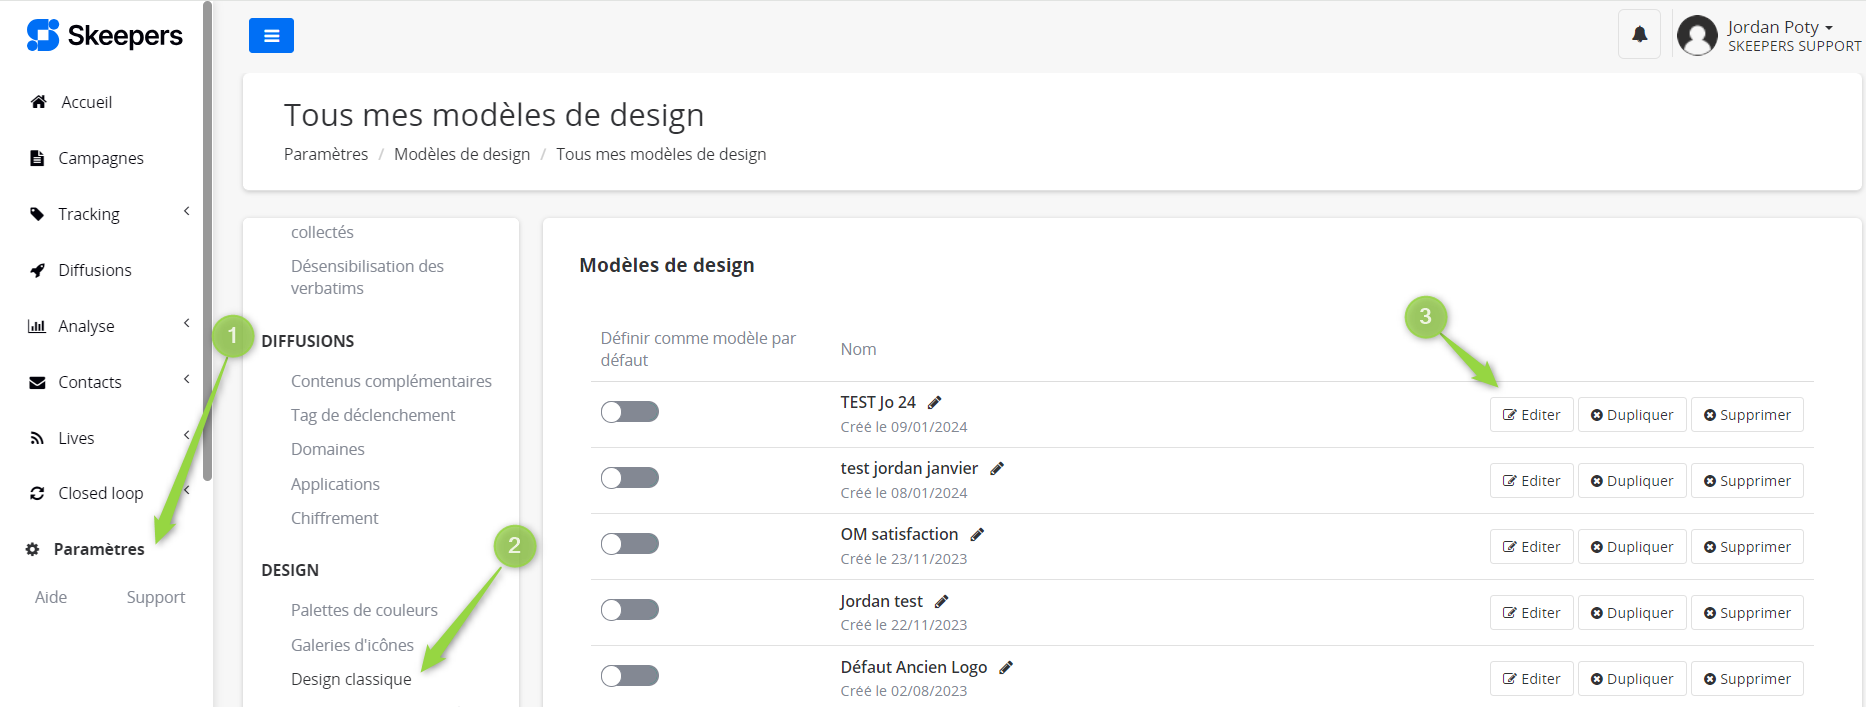Toggle TEST Jo 24 as default model
The image size is (1866, 707).
629,412
